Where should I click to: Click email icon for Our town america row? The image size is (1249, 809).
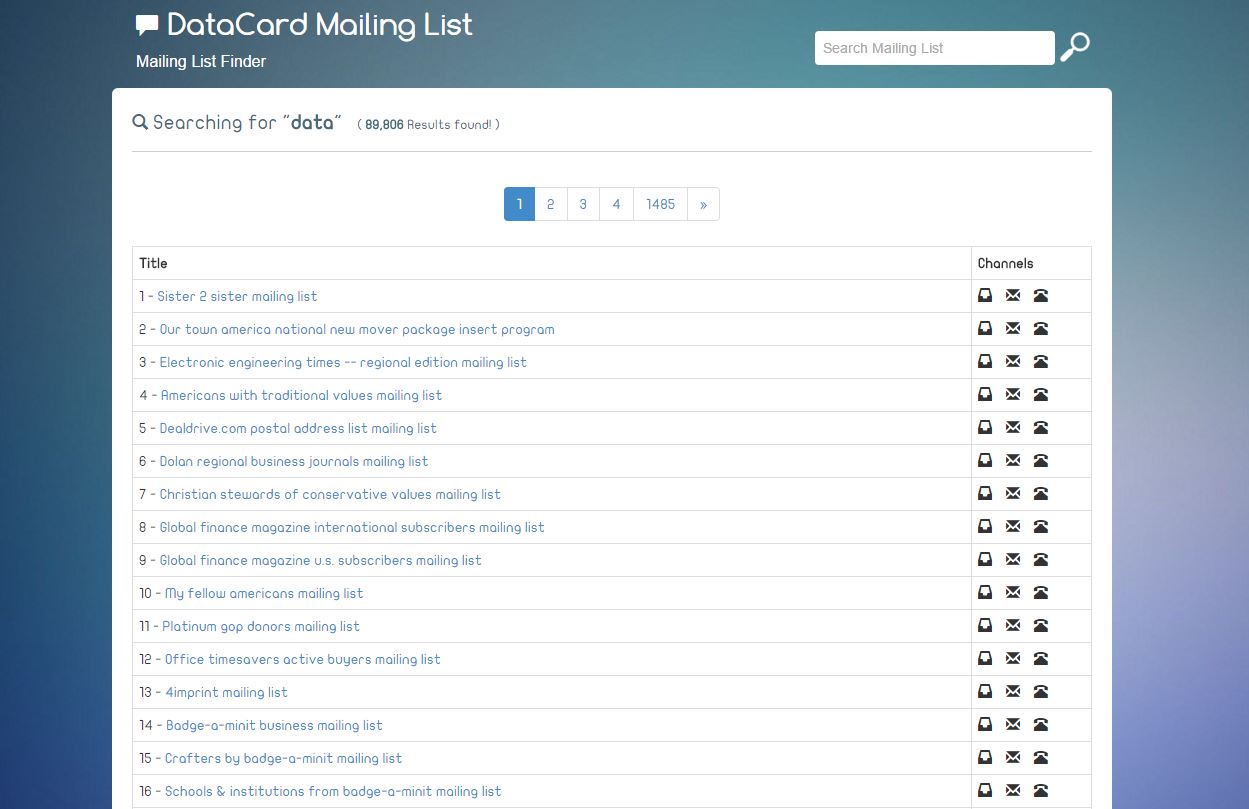click(x=1013, y=328)
